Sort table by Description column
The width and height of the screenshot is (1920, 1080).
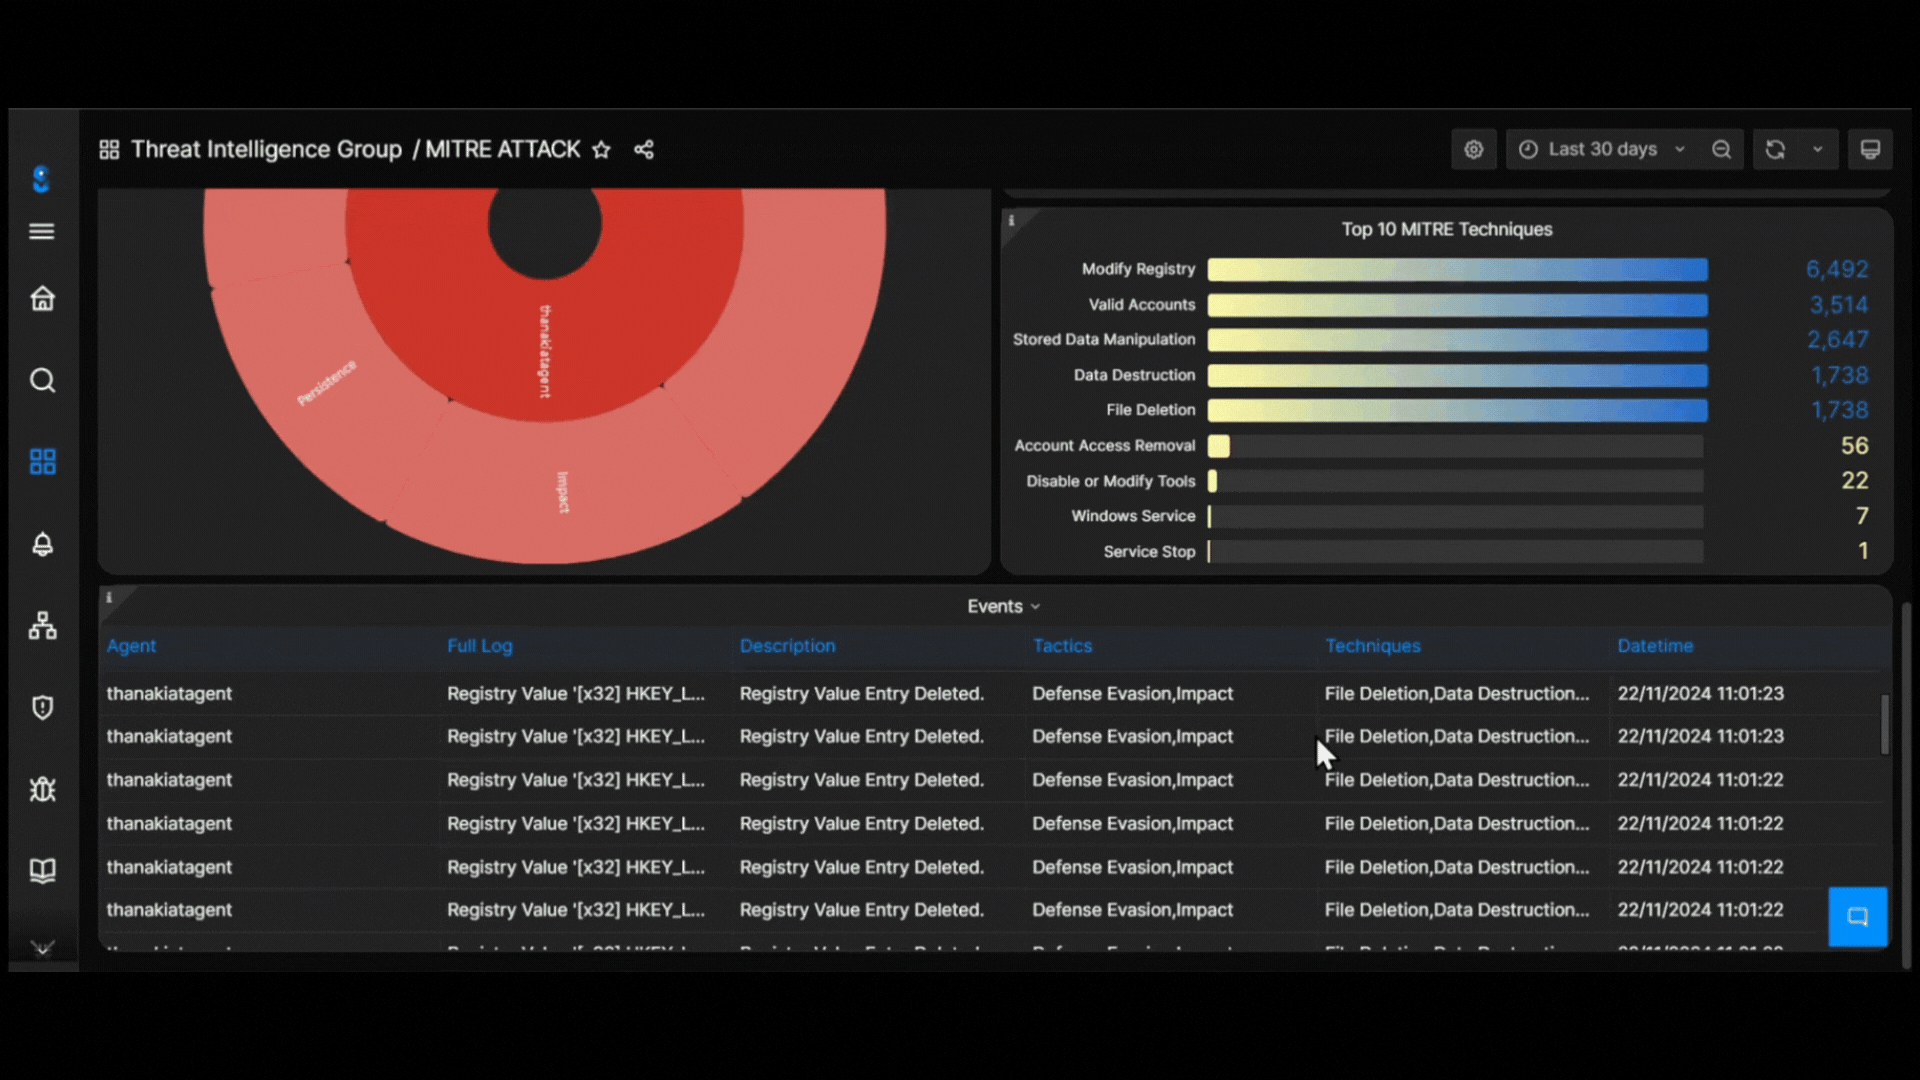click(787, 646)
